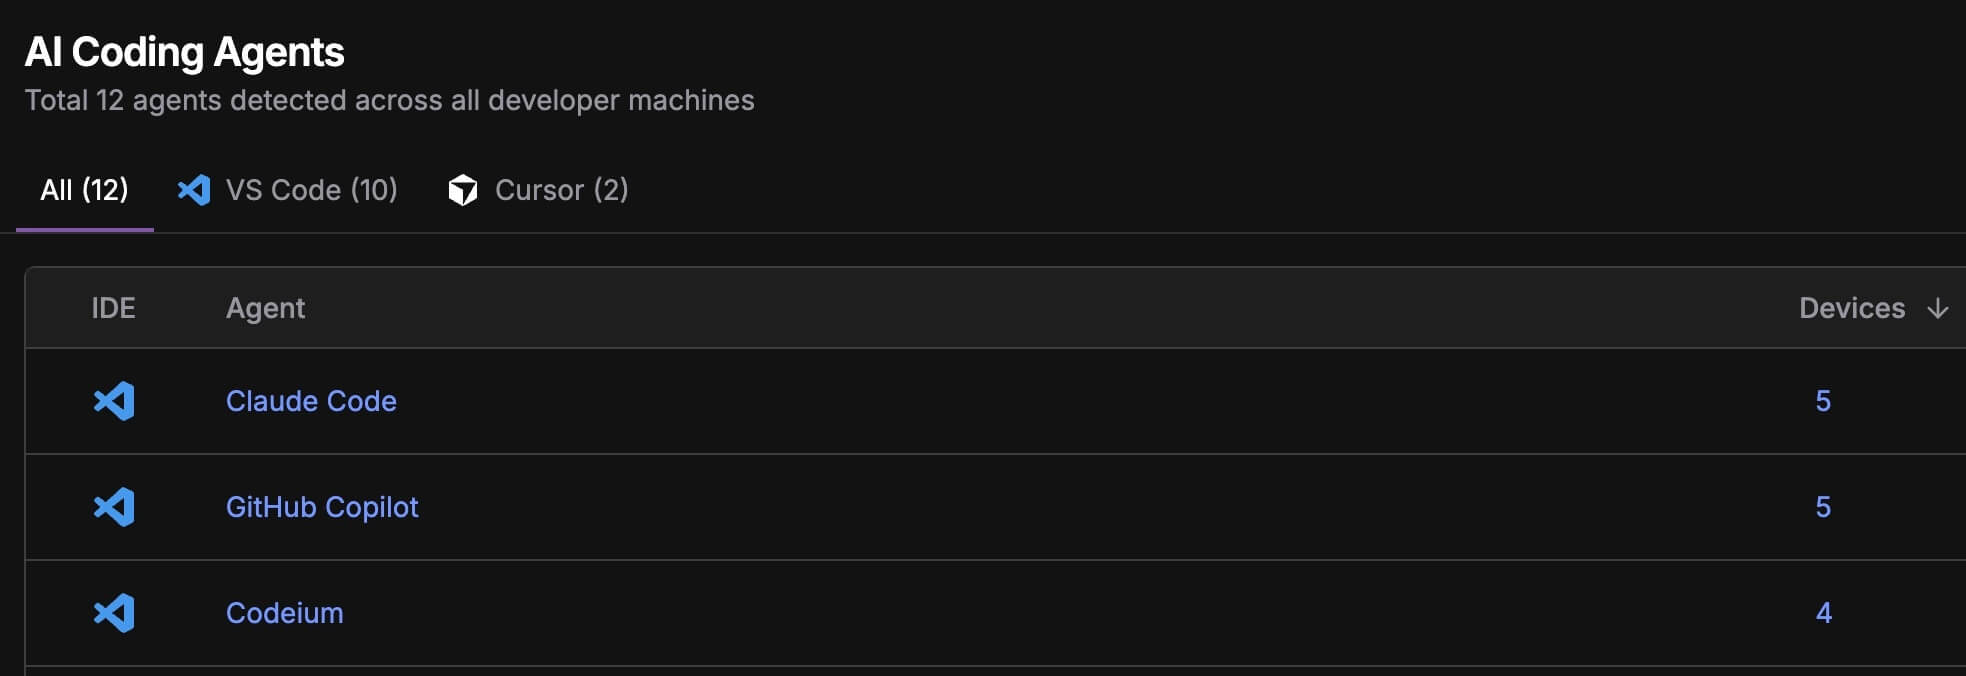Click the VS Code icon beside Codeium

tap(114, 613)
